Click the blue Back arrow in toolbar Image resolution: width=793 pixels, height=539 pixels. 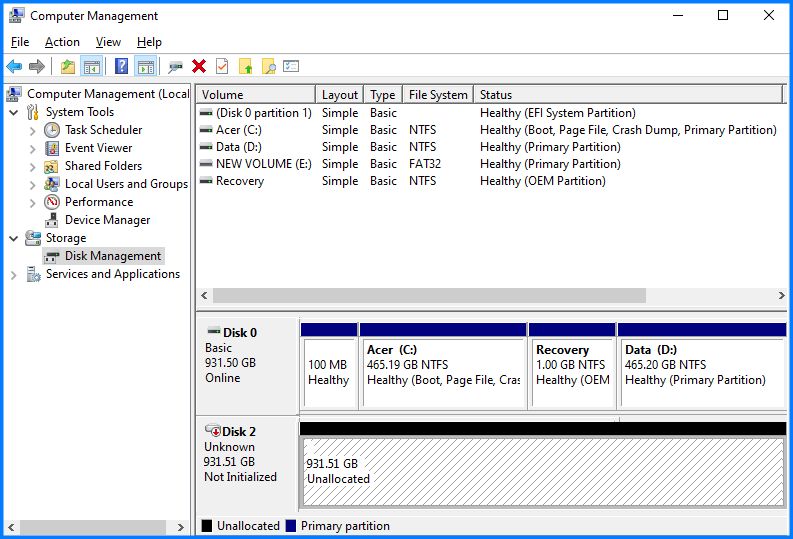click(x=14, y=67)
